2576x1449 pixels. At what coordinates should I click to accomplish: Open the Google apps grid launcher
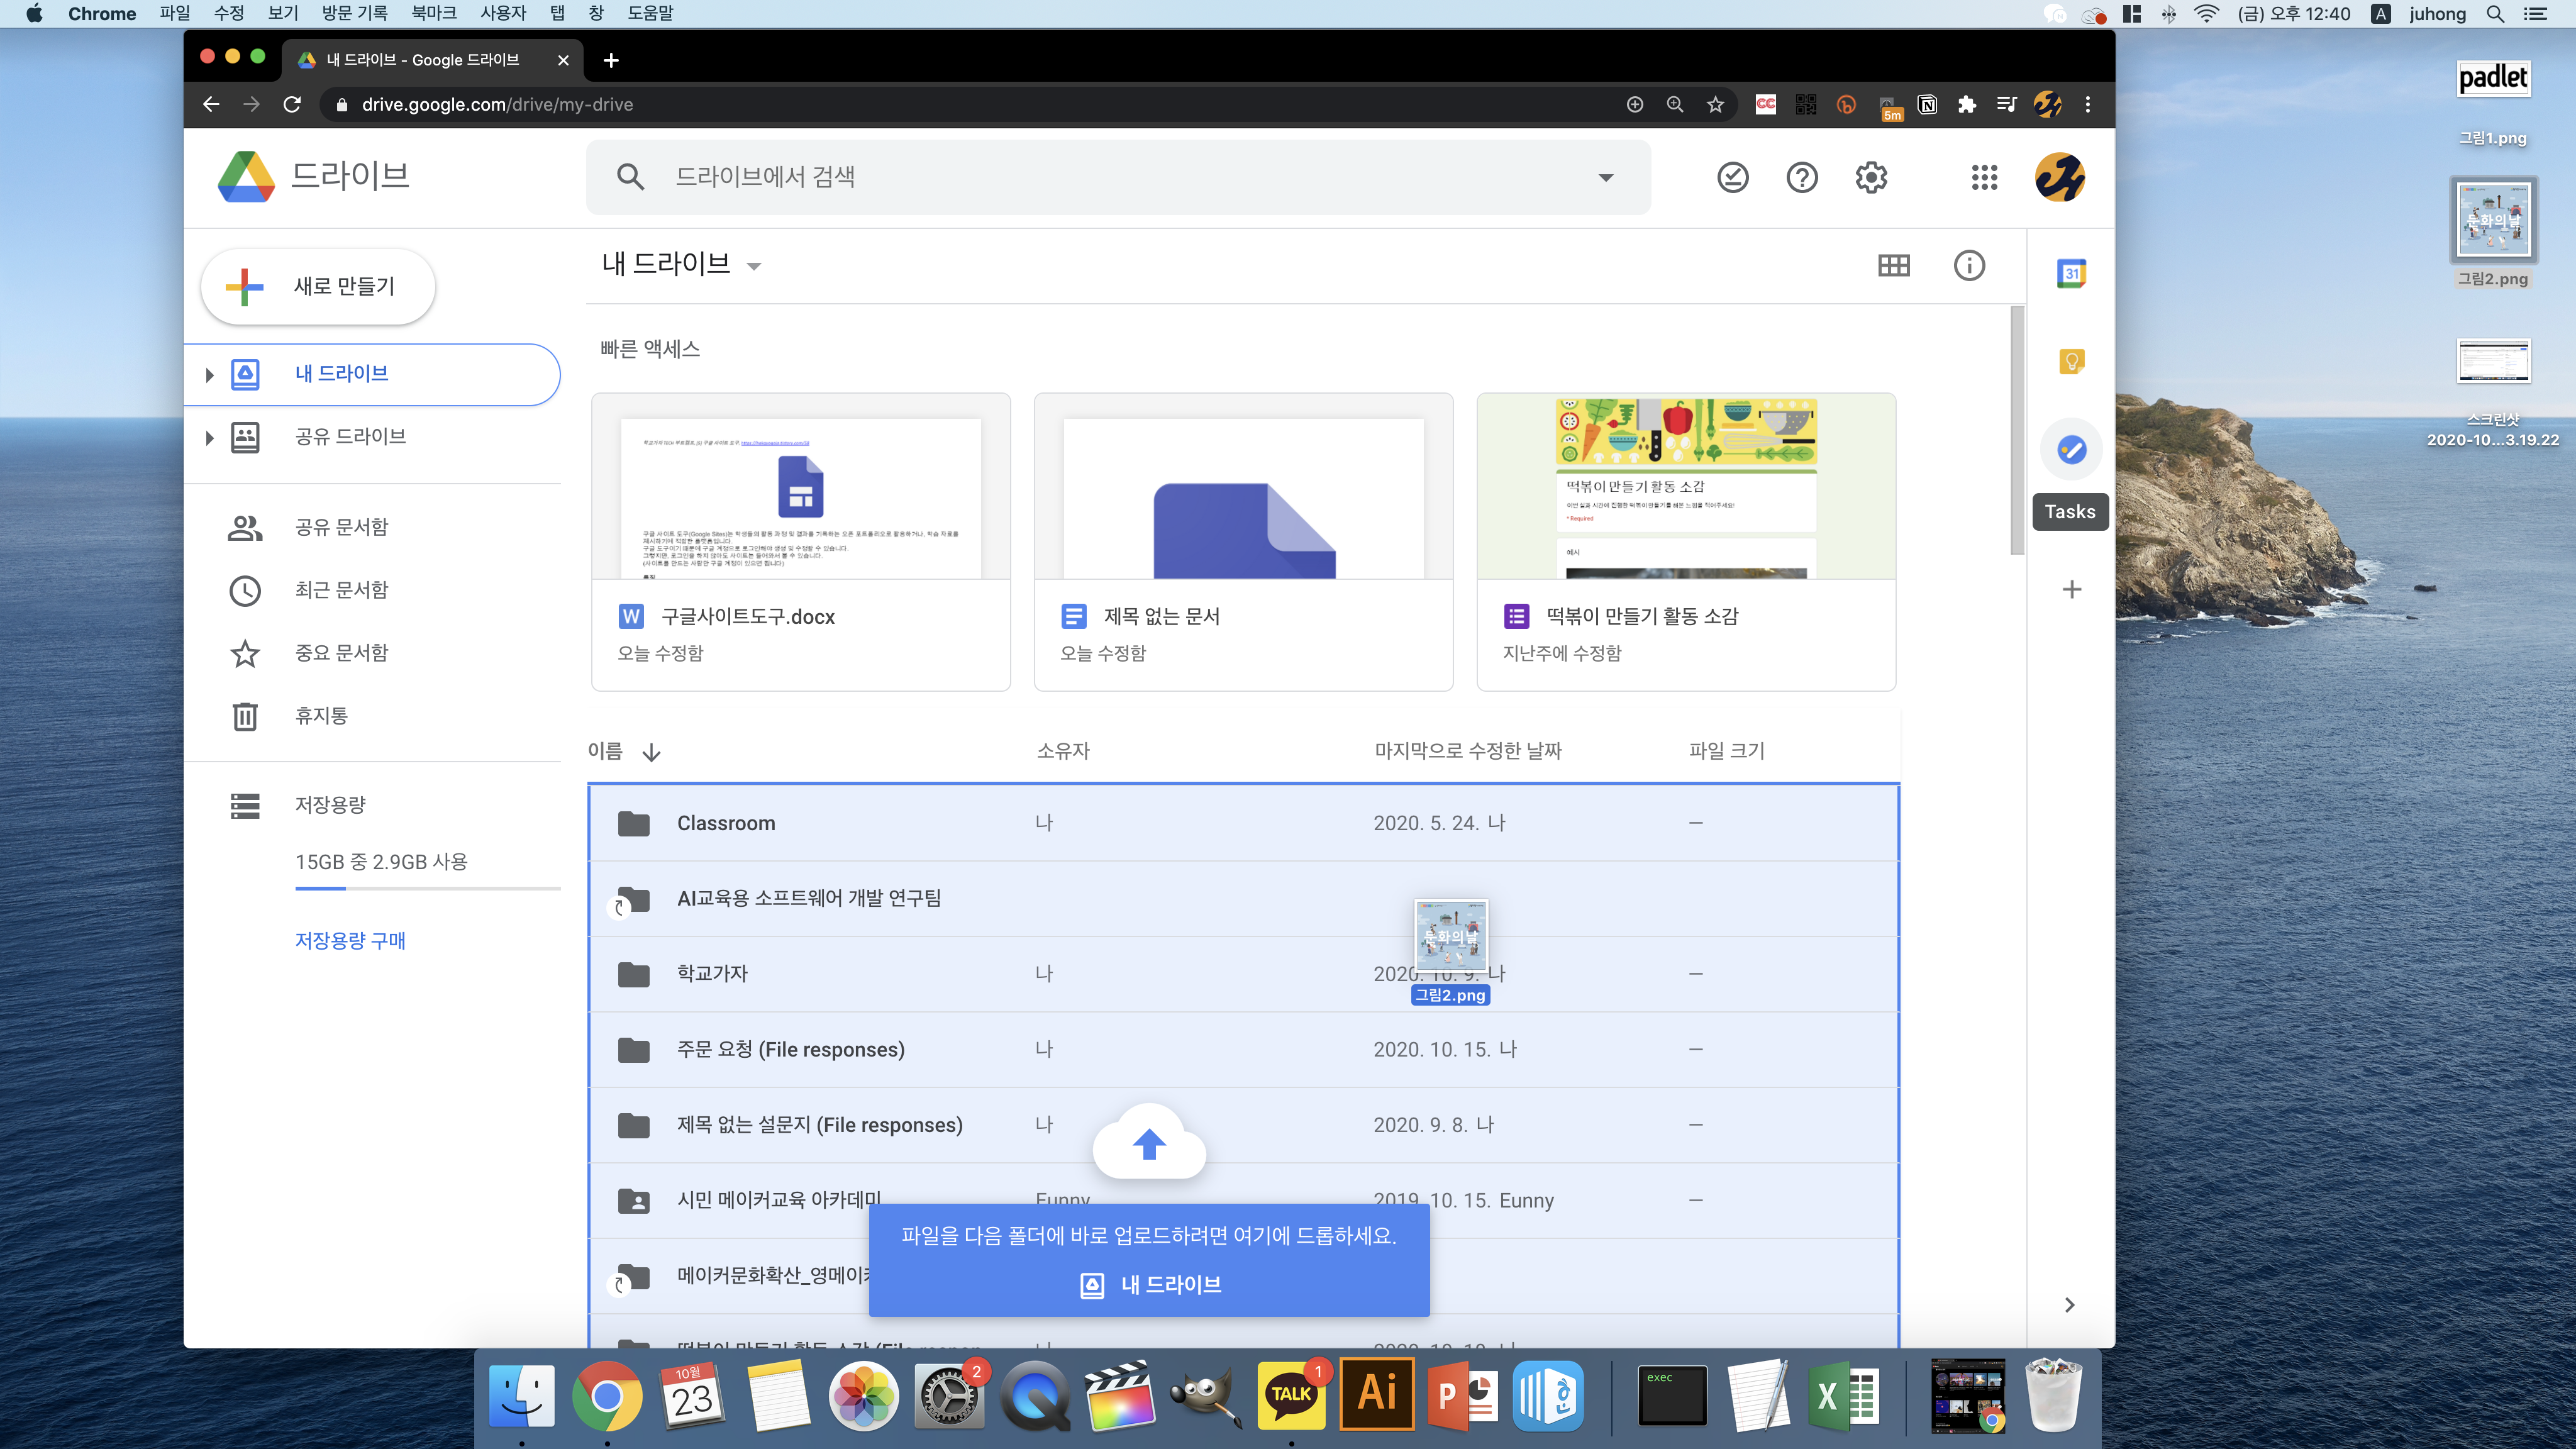(x=1984, y=178)
